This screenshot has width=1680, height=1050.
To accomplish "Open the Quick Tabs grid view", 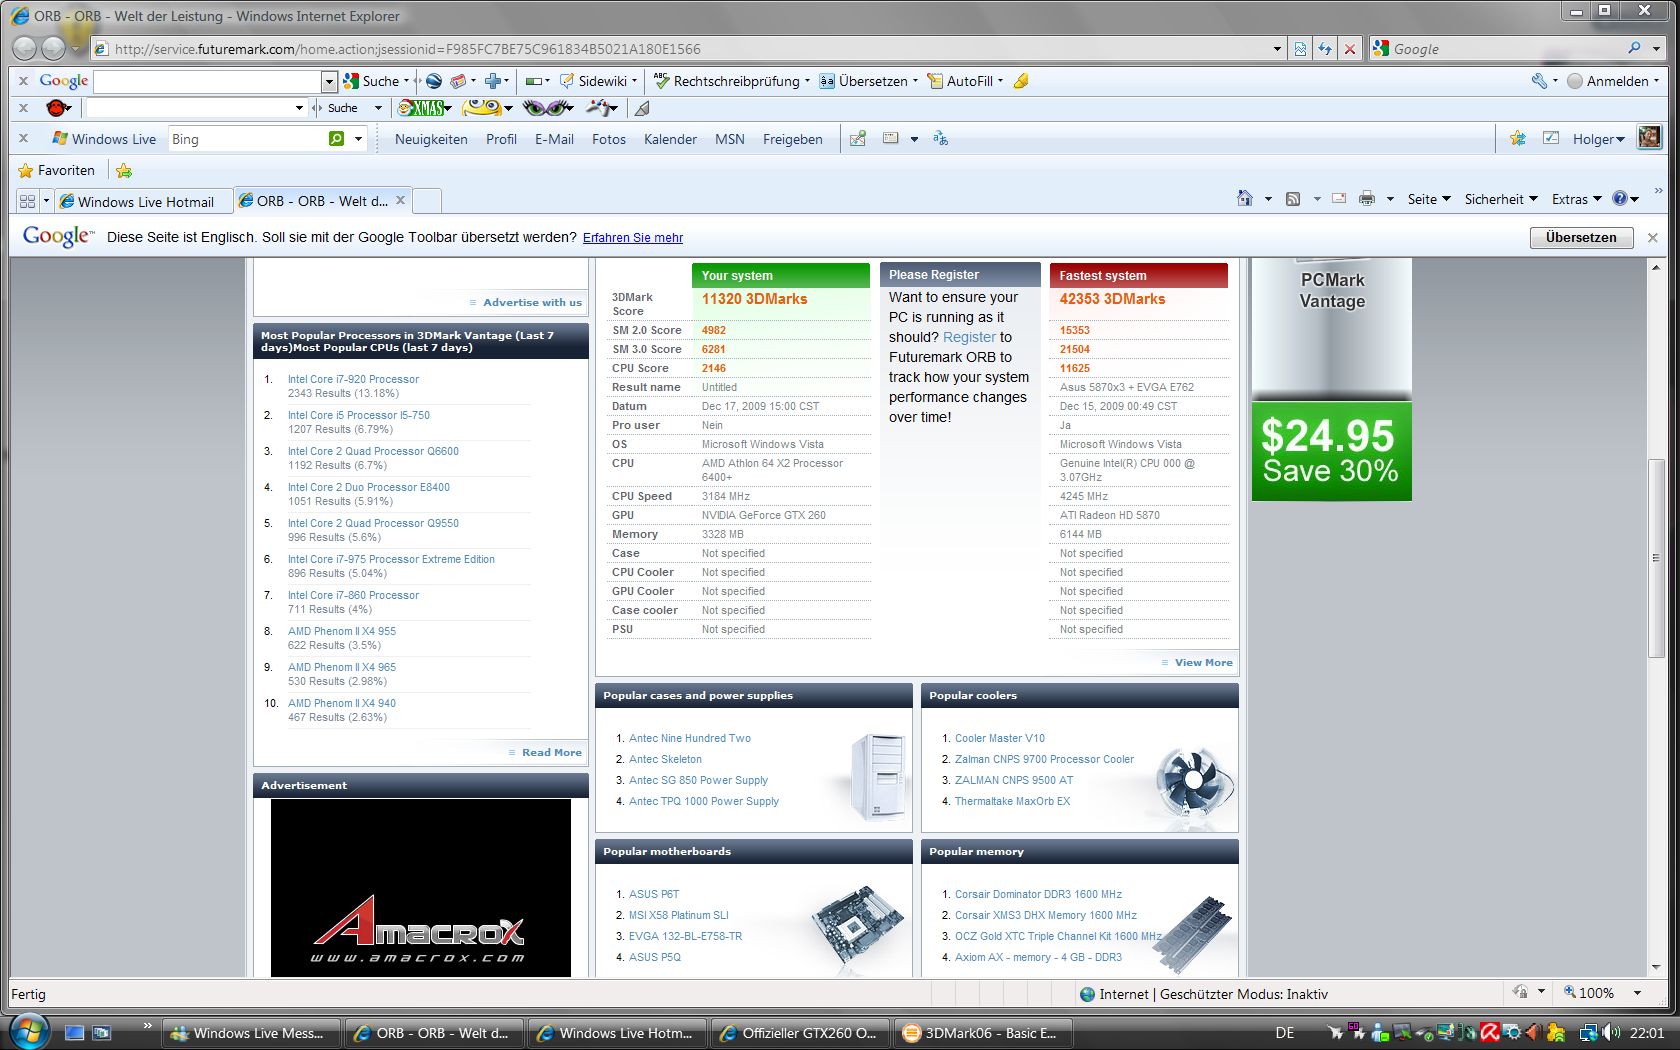I will pyautogui.click(x=27, y=201).
